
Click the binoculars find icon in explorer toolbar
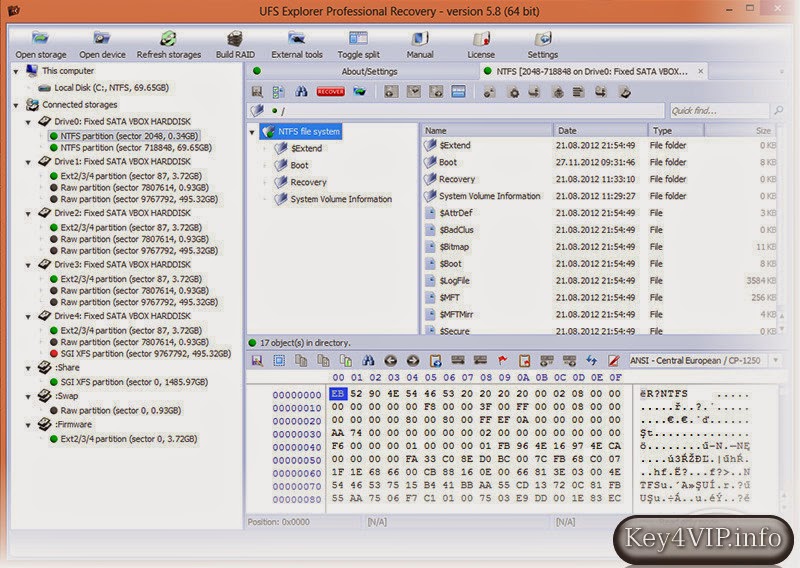coord(301,92)
